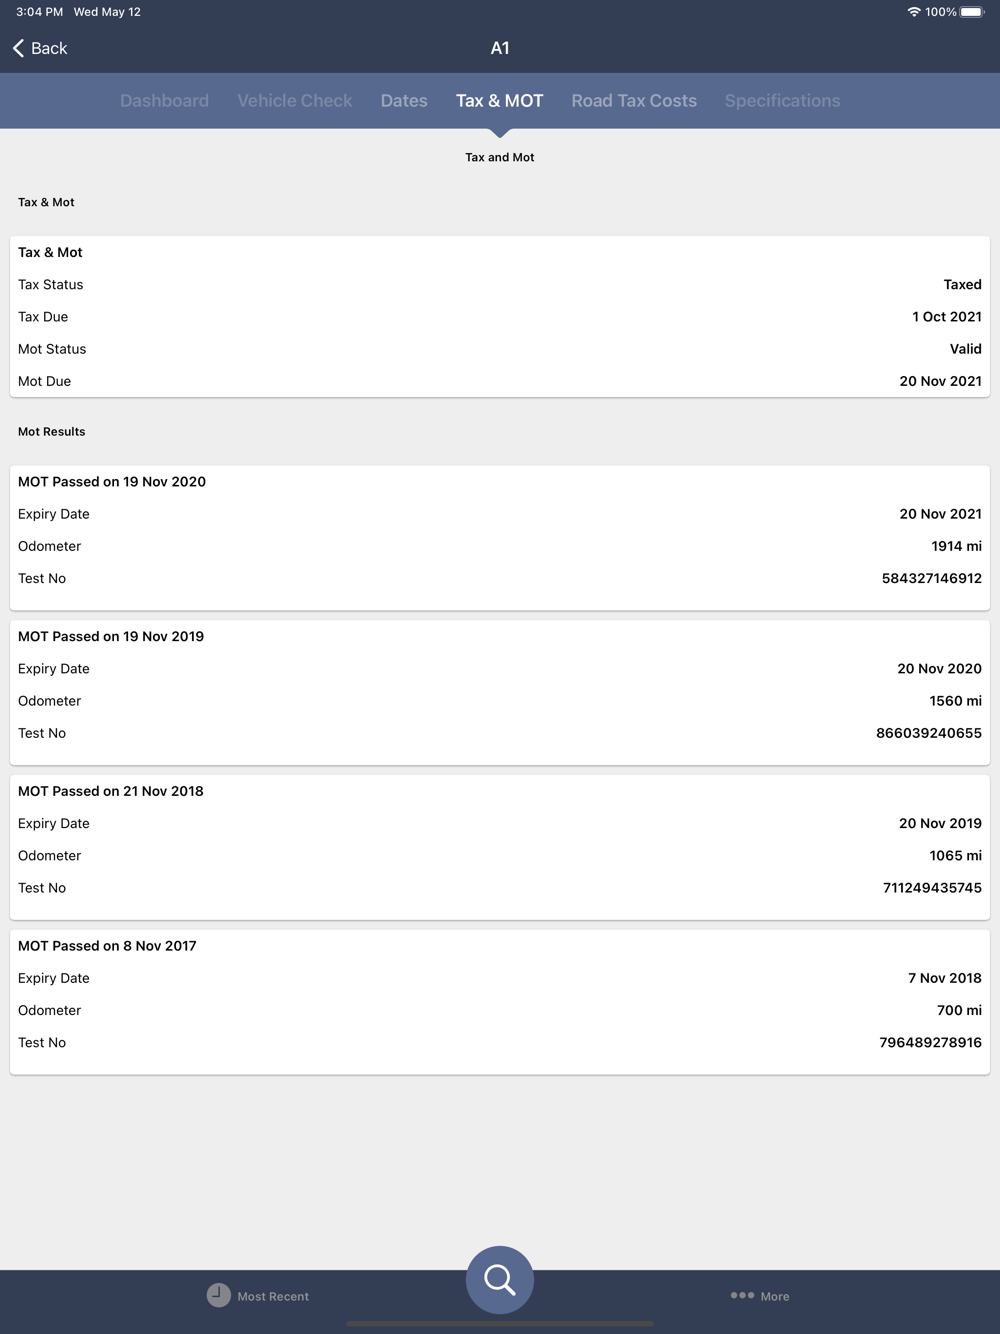Tap the search magnifier icon
This screenshot has width=1000, height=1334.
click(x=500, y=1279)
